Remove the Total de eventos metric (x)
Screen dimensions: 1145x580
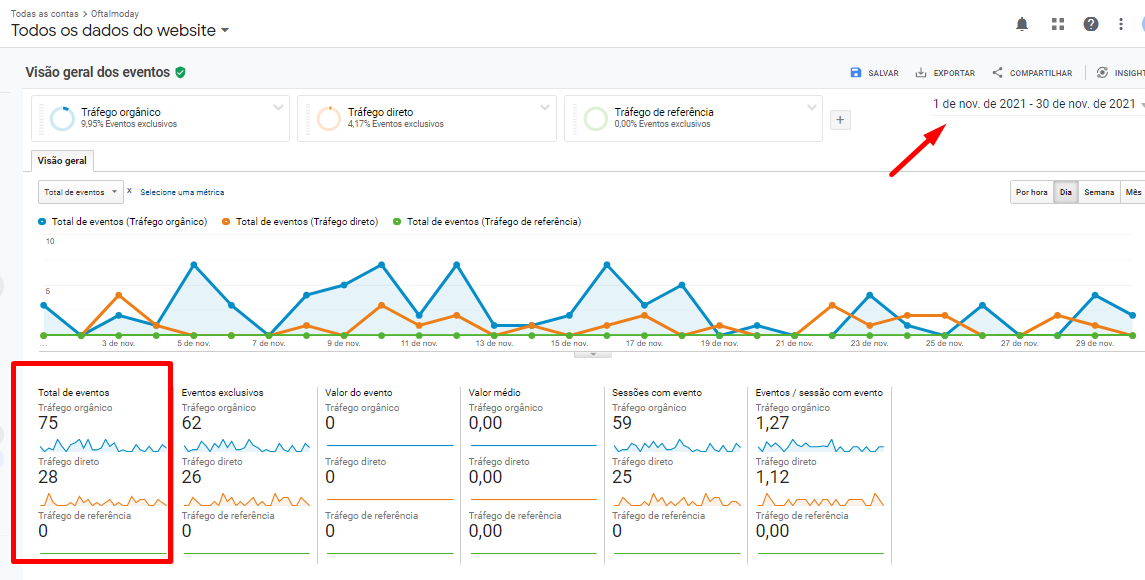tap(129, 191)
